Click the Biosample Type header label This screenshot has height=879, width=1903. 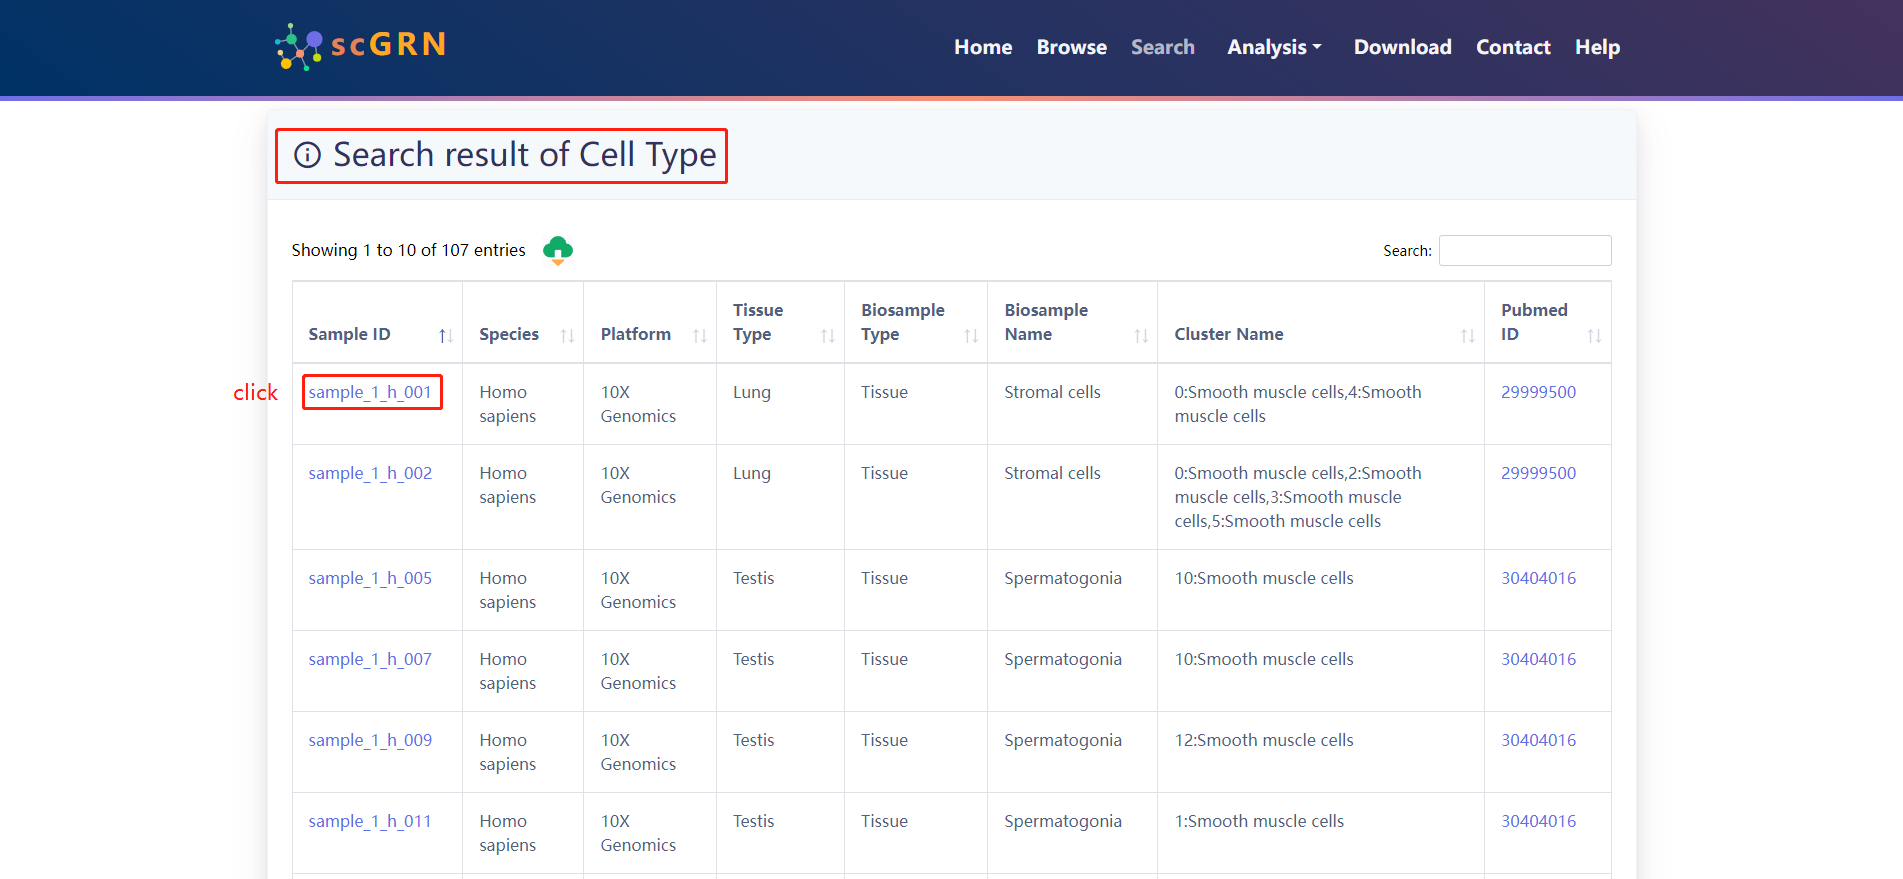coord(903,322)
